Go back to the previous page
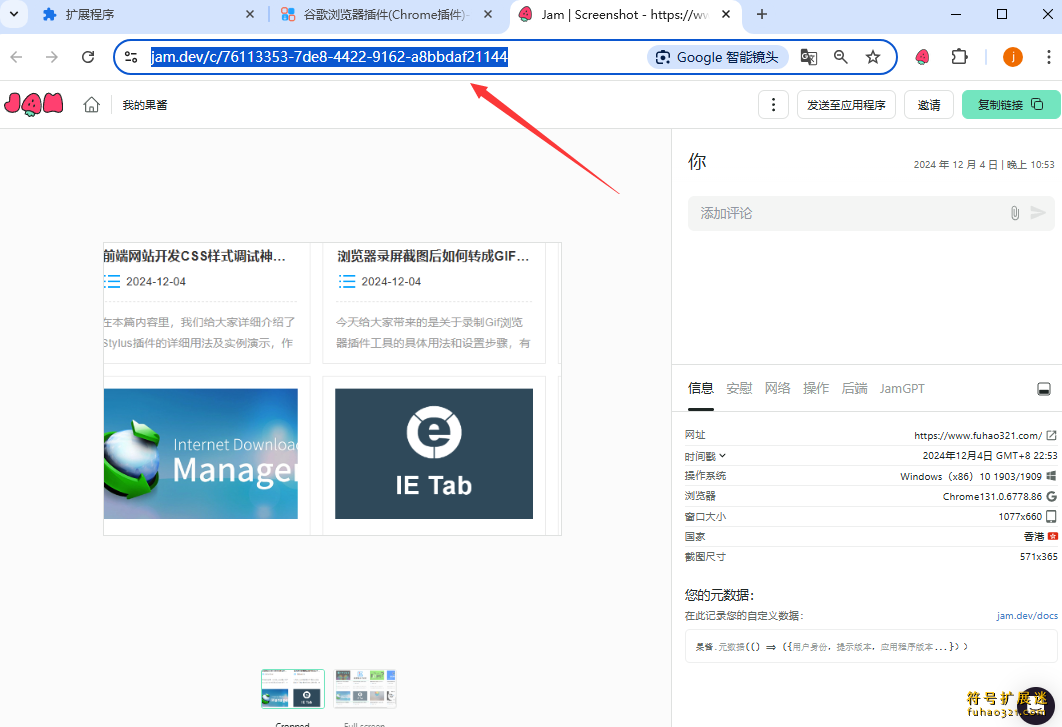The height and width of the screenshot is (727, 1062). (x=17, y=57)
